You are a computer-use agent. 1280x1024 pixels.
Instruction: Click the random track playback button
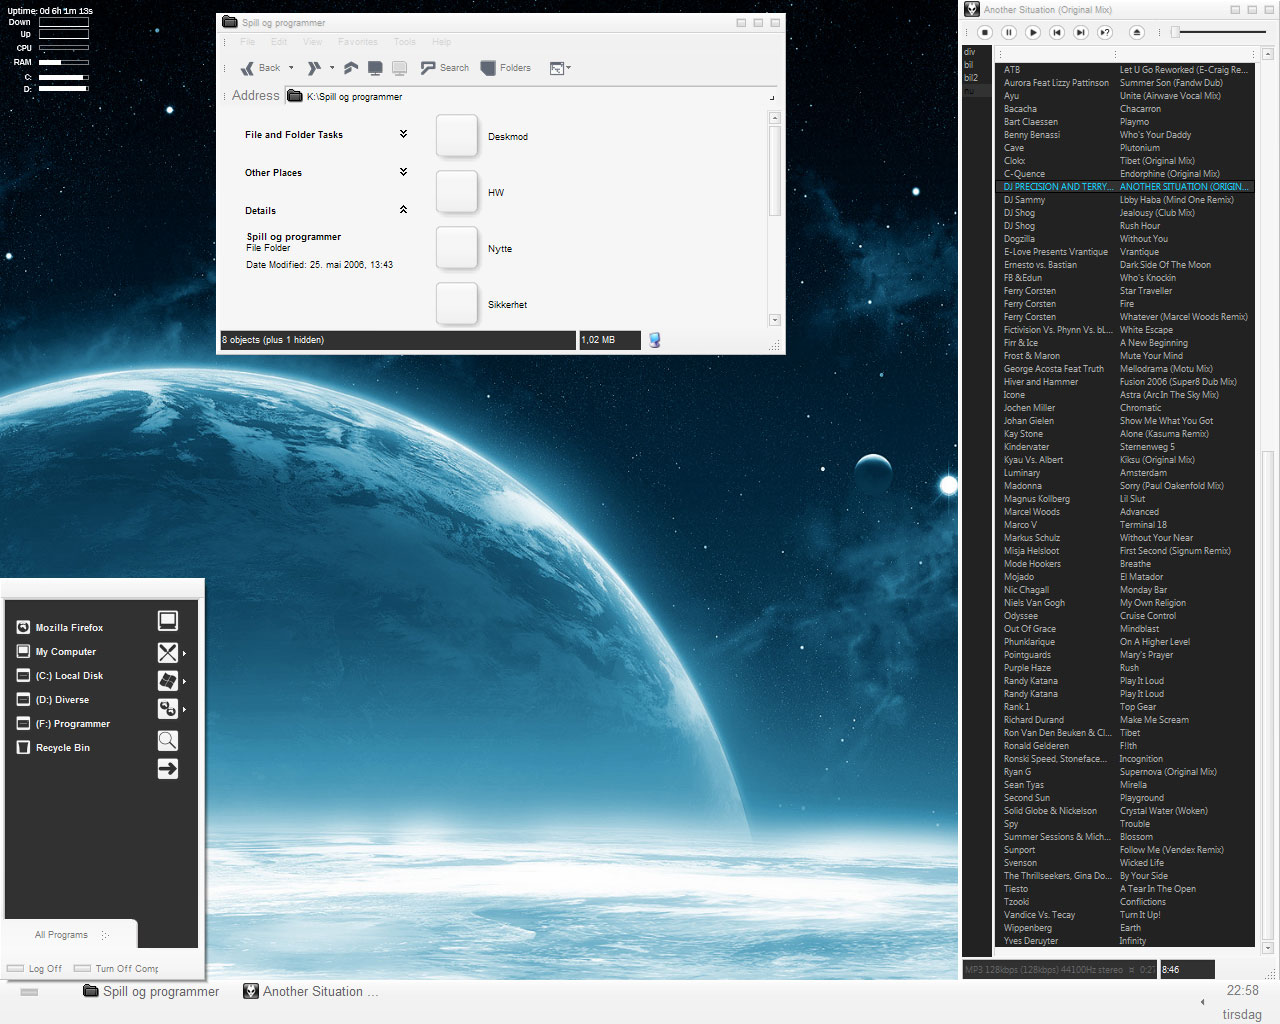coord(1105,32)
